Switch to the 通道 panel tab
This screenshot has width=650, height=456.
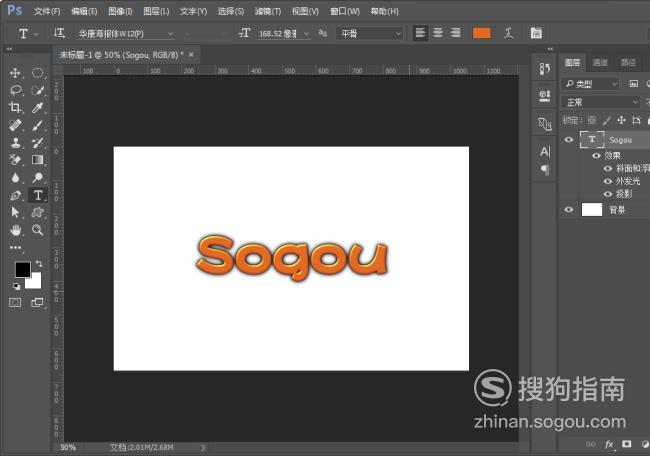click(x=600, y=62)
